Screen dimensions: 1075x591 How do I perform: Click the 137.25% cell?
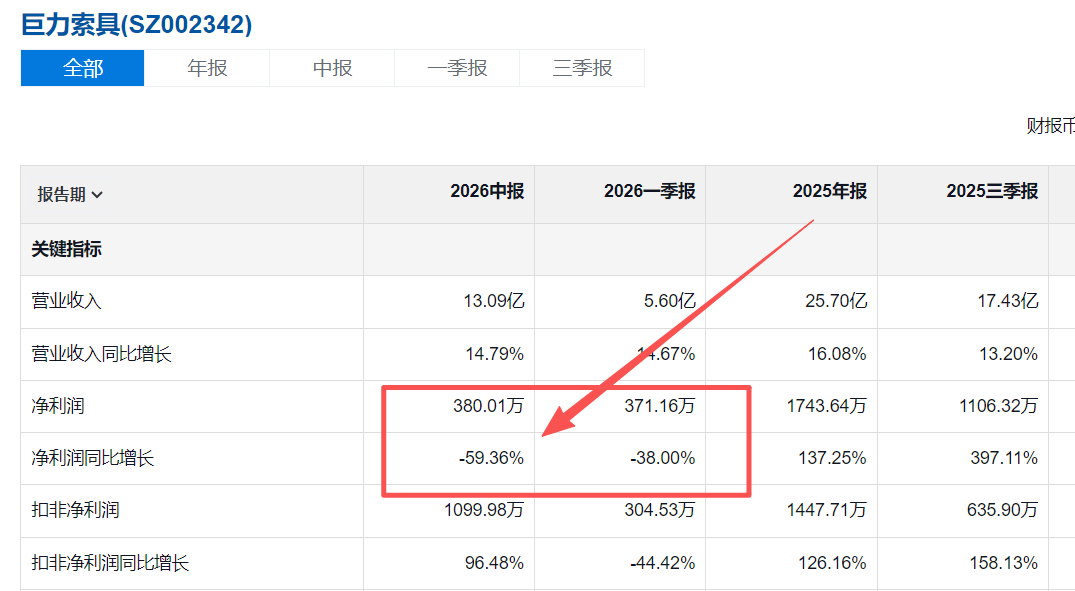click(832, 458)
